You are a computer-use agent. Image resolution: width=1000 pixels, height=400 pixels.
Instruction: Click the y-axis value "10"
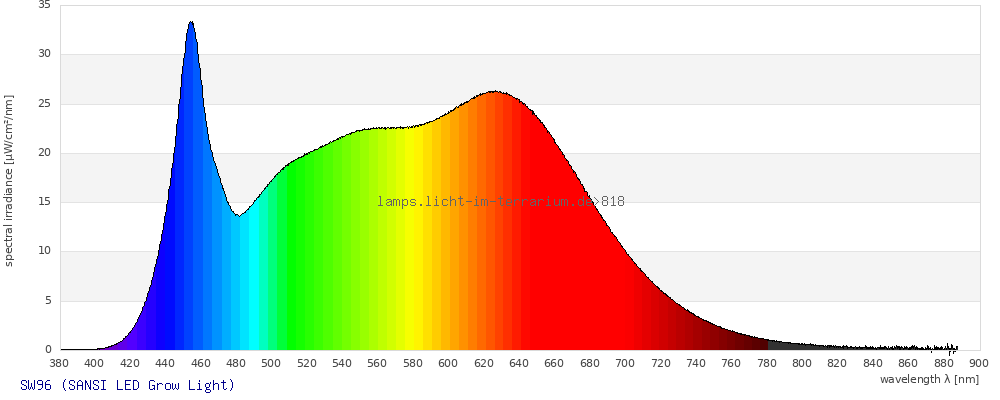pos(45,251)
